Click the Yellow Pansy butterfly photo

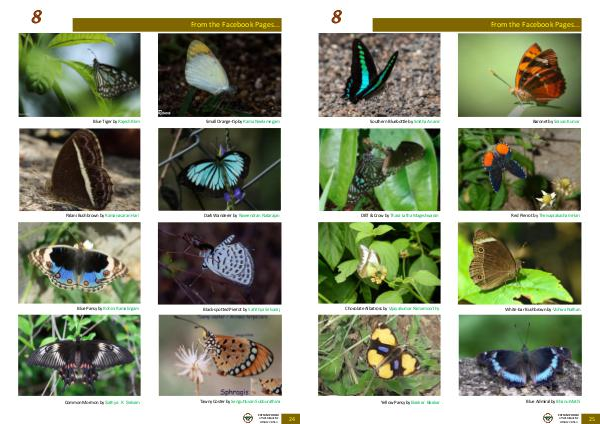379,355
